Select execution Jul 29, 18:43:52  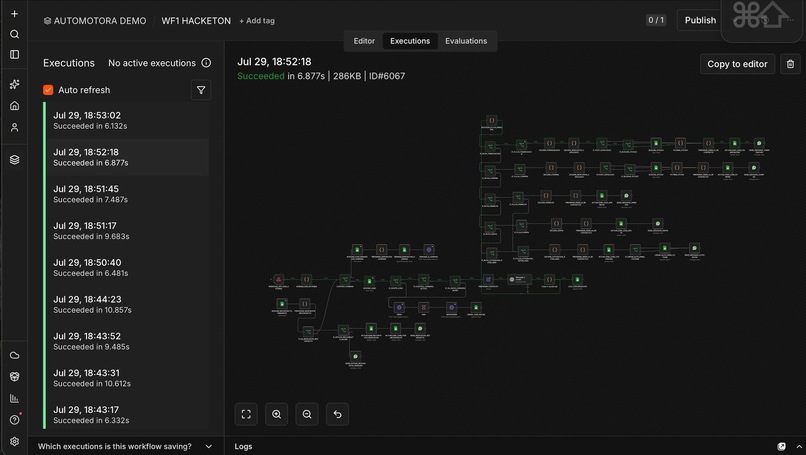(126, 341)
